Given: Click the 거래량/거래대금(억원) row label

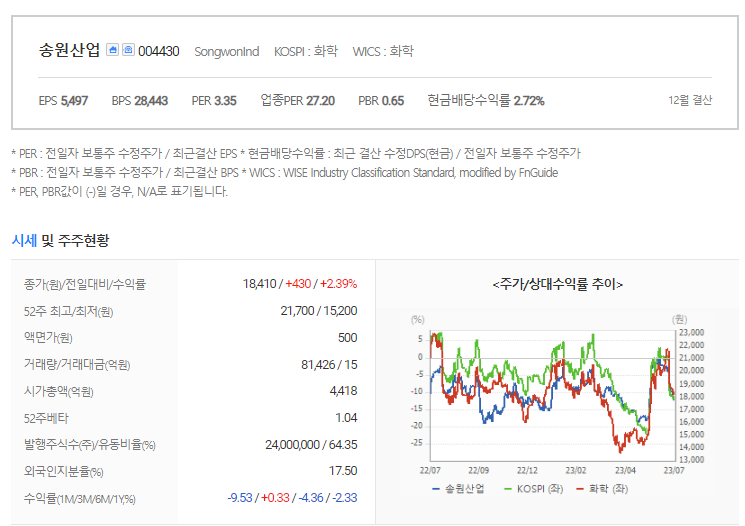Looking at the screenshot, I should click(77, 364).
